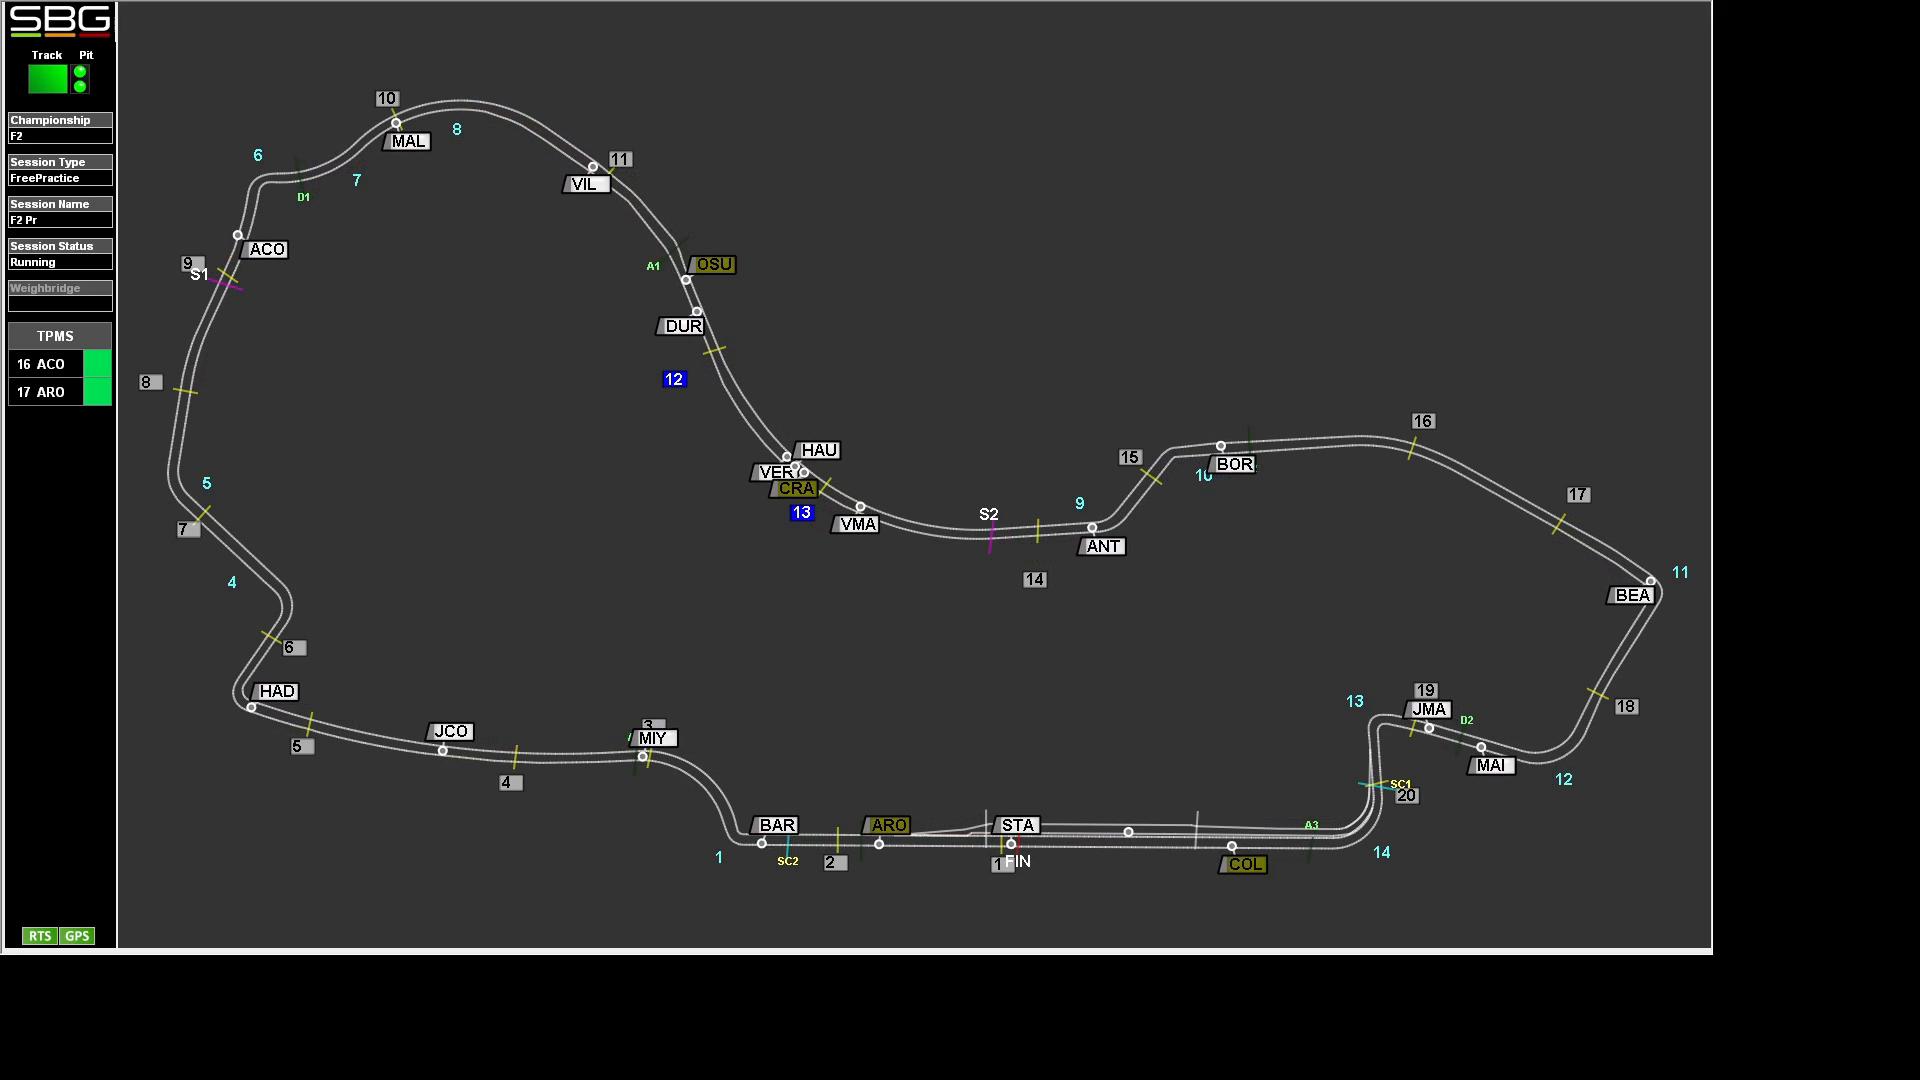Click the SBG logo

point(60,21)
